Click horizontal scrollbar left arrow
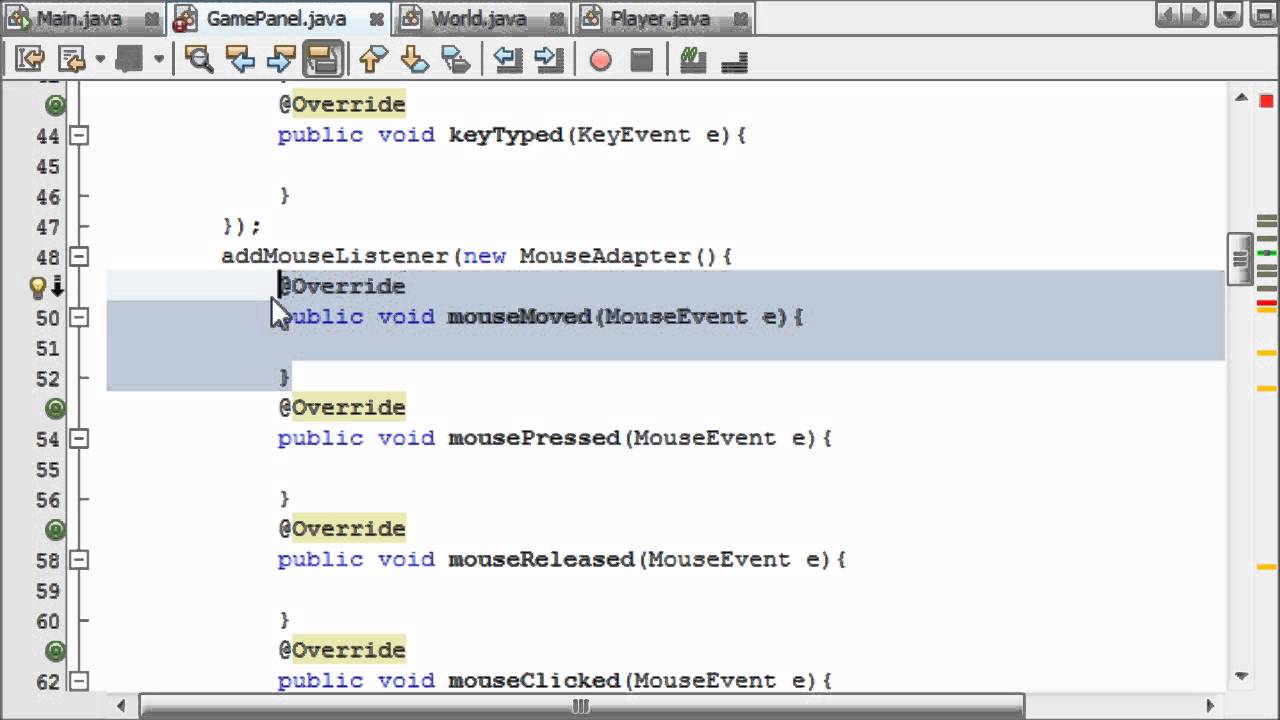1280x720 pixels. click(x=121, y=706)
